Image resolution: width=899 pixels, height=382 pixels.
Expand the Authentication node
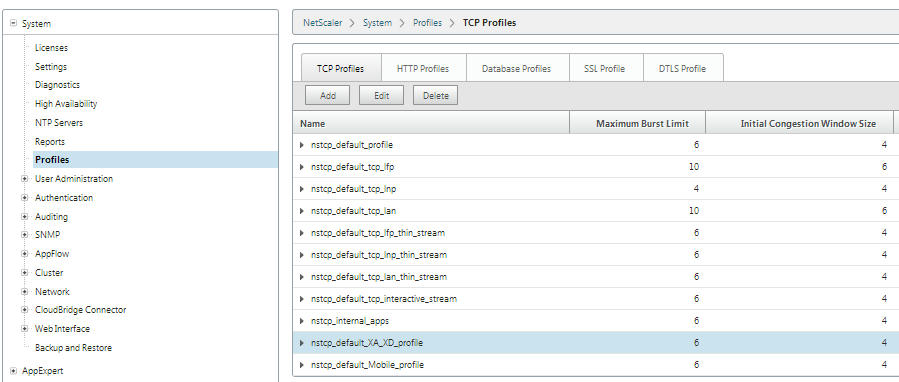(x=25, y=198)
